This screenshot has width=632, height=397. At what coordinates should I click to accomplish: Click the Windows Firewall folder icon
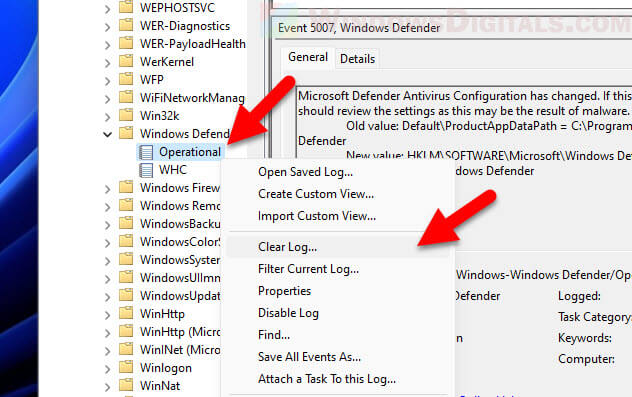[126, 187]
